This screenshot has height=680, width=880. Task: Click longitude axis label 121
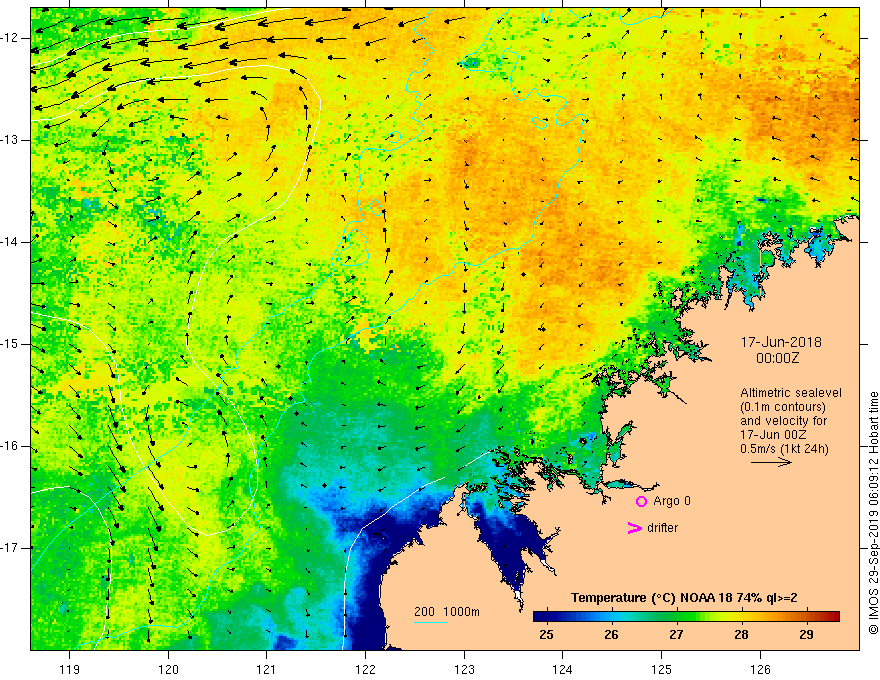pyautogui.click(x=267, y=669)
